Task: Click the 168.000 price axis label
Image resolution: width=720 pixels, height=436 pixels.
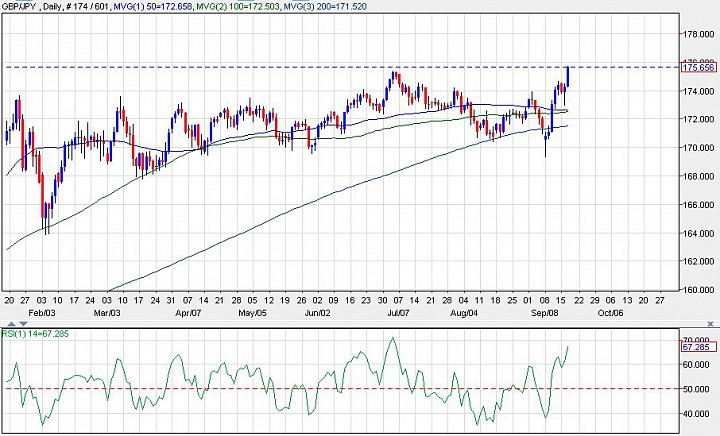Action: coord(698,176)
